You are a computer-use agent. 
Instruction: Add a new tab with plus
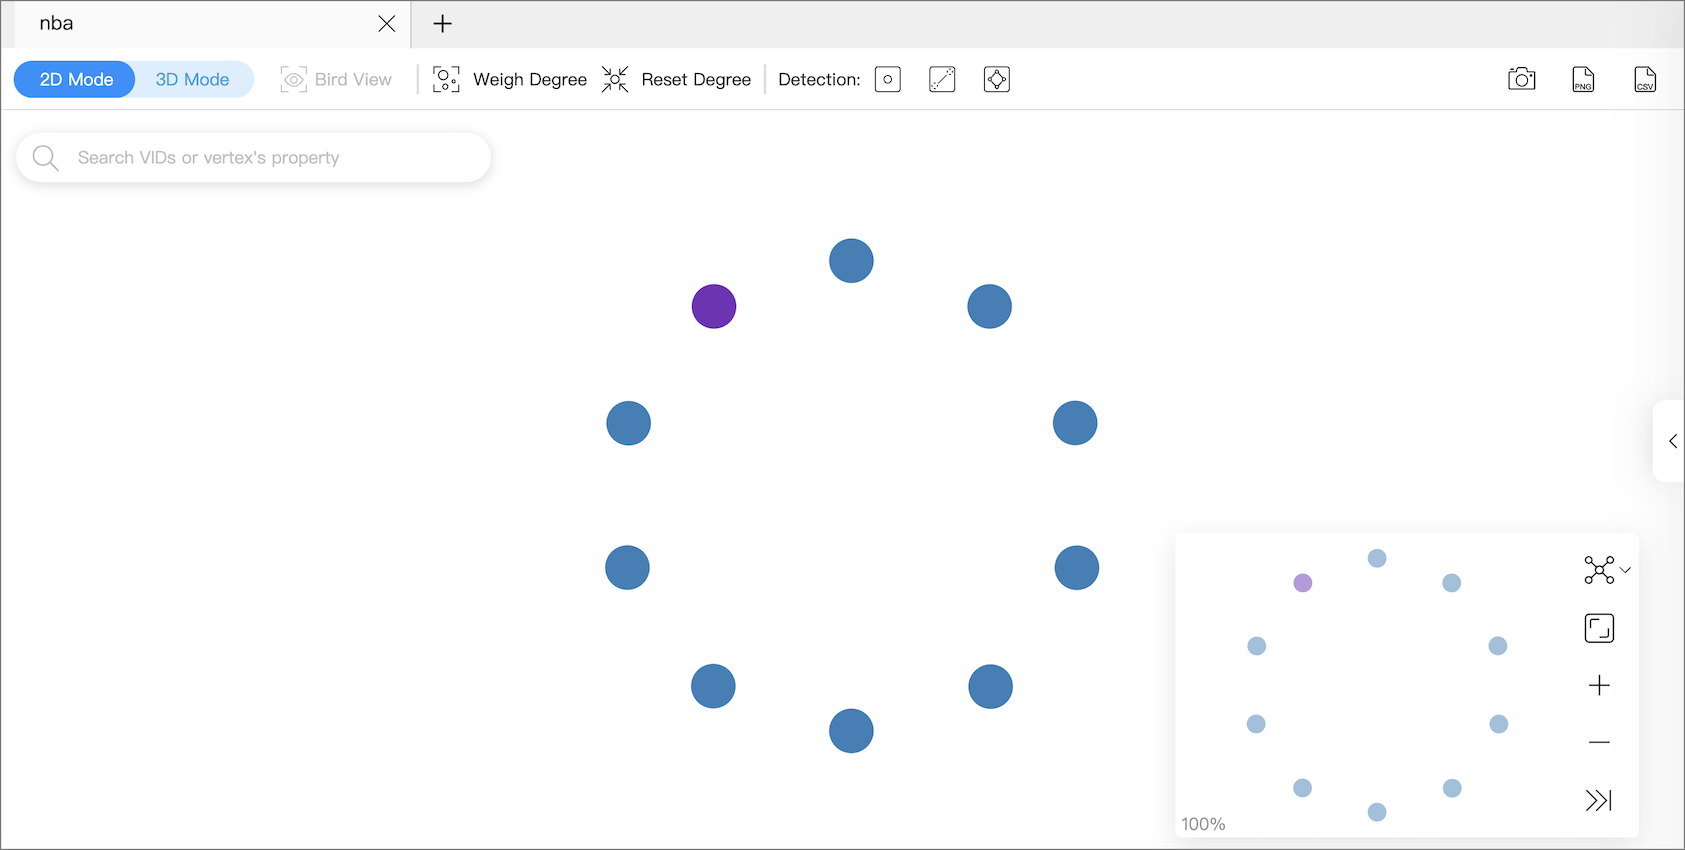coord(443,24)
